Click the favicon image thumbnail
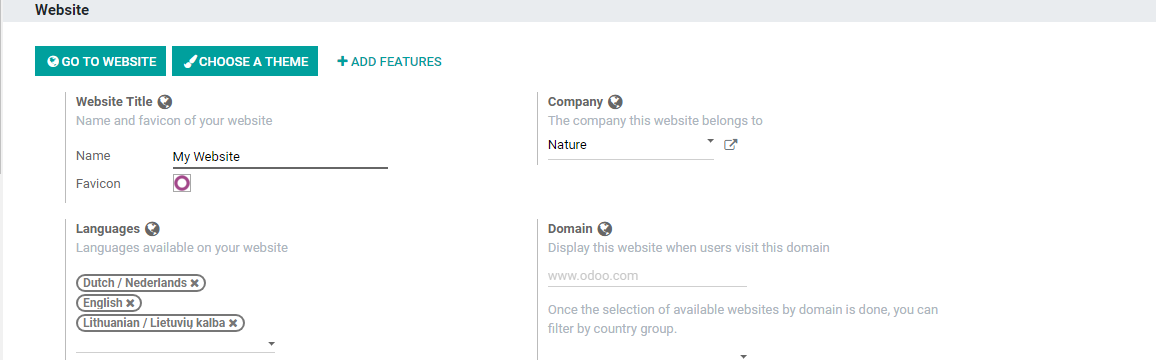The width and height of the screenshot is (1156, 360). coord(182,183)
